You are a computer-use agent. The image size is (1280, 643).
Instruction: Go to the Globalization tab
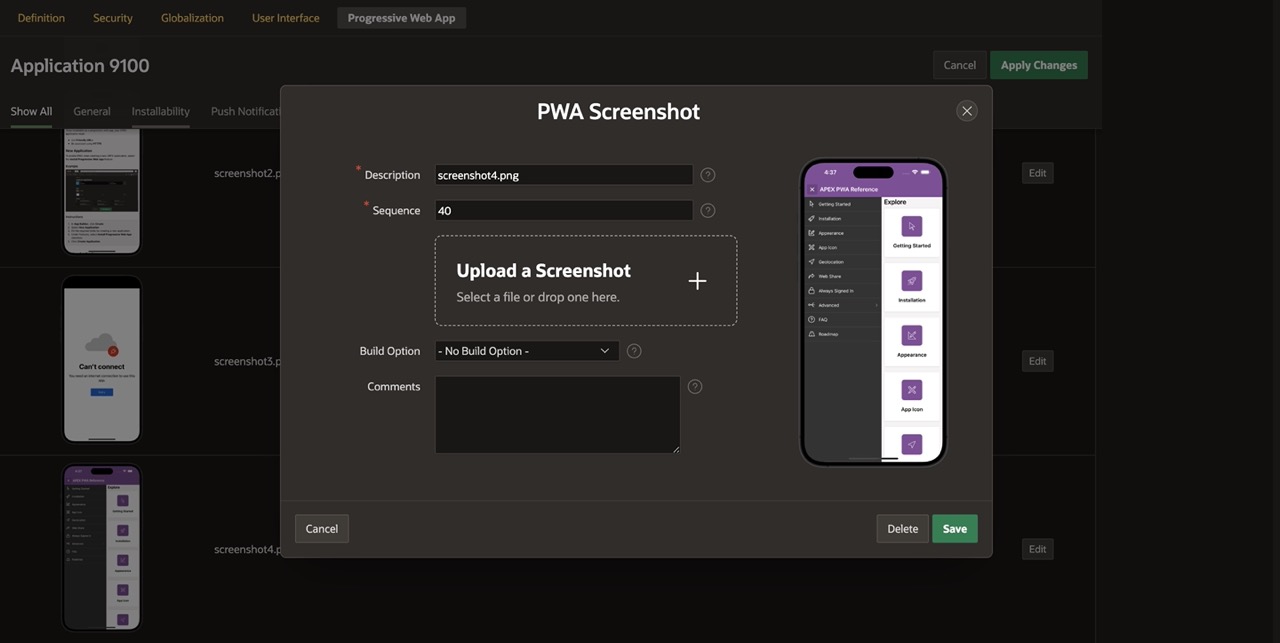192,18
